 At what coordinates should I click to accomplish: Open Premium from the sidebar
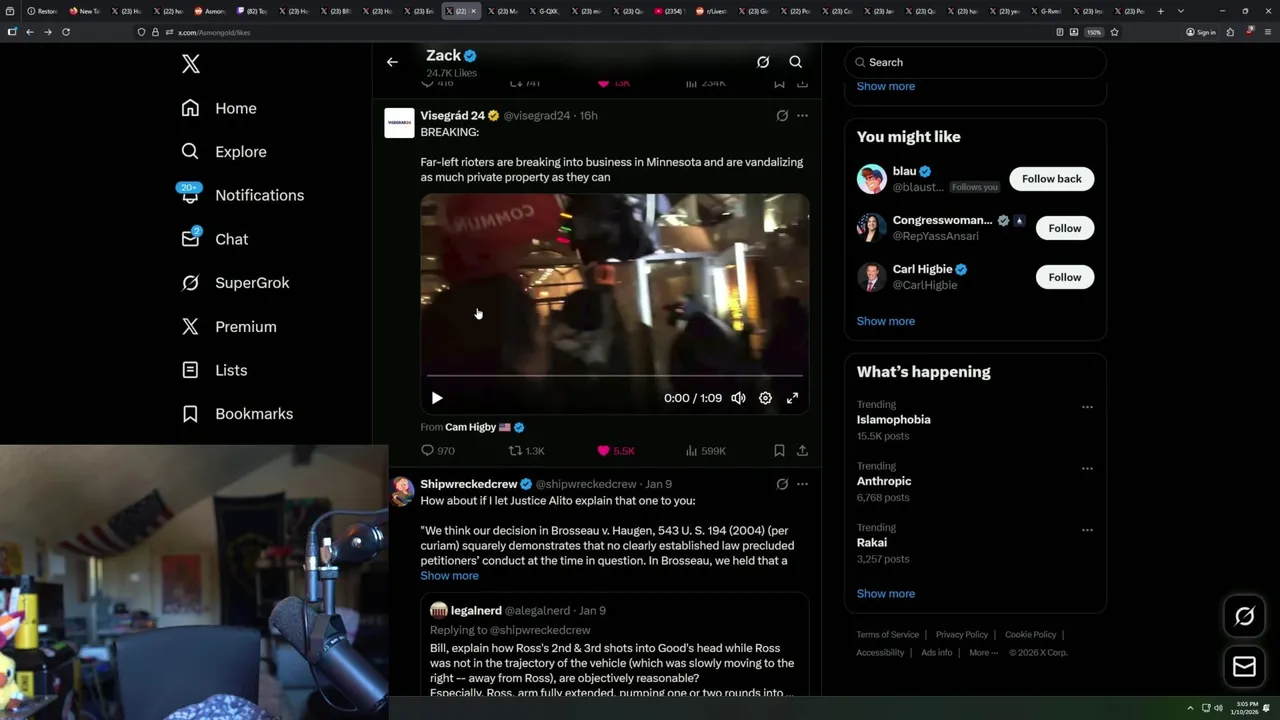pyautogui.click(x=228, y=327)
